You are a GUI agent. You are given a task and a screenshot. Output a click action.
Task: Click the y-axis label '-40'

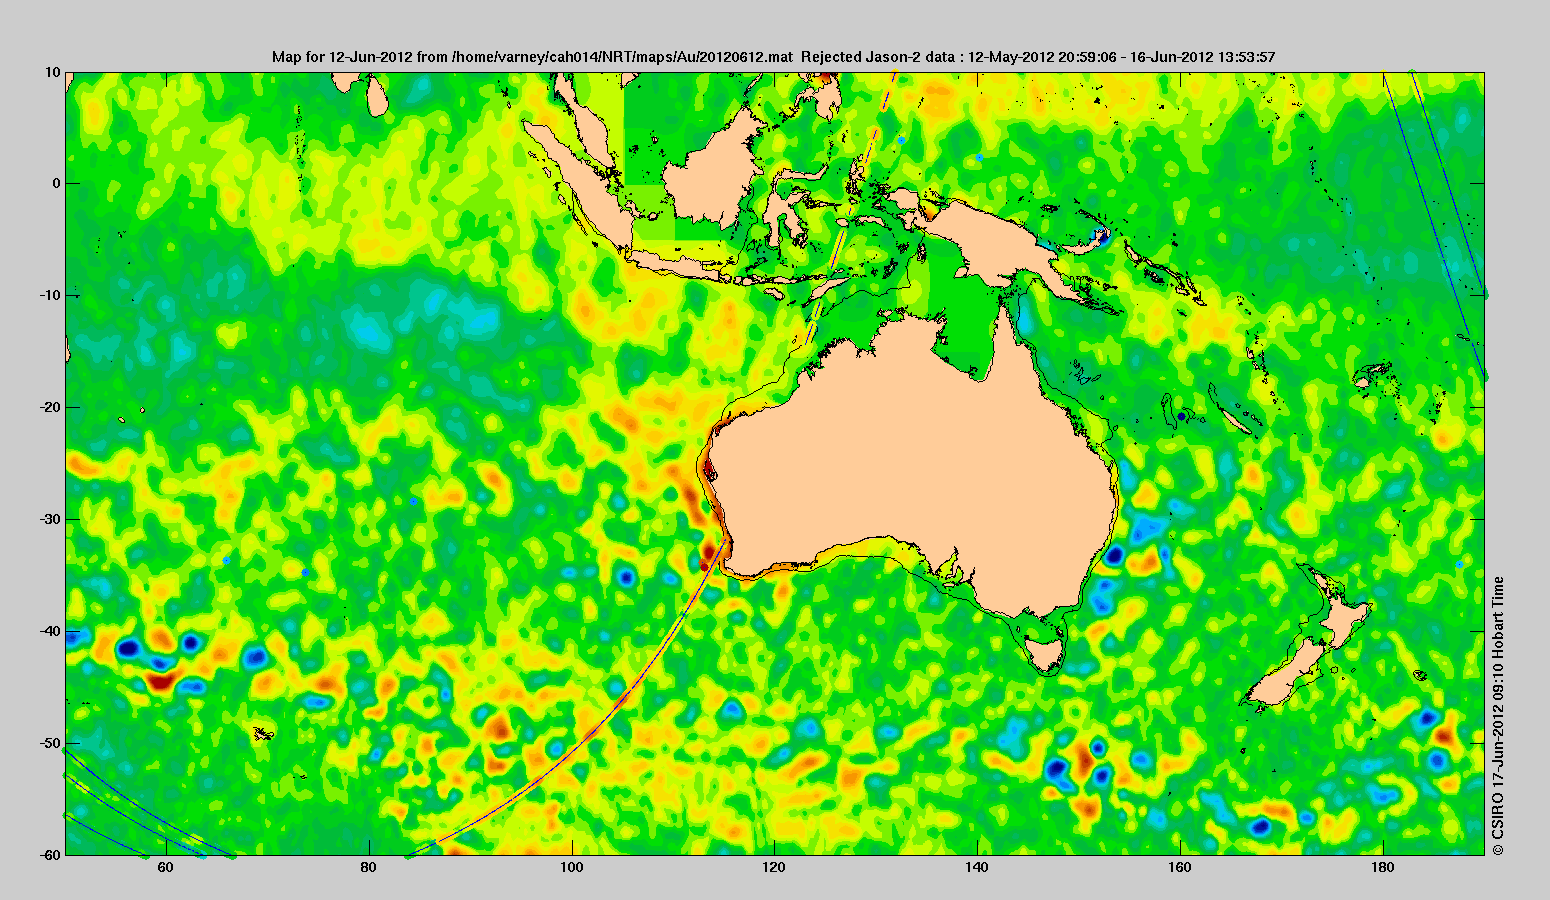(50, 632)
